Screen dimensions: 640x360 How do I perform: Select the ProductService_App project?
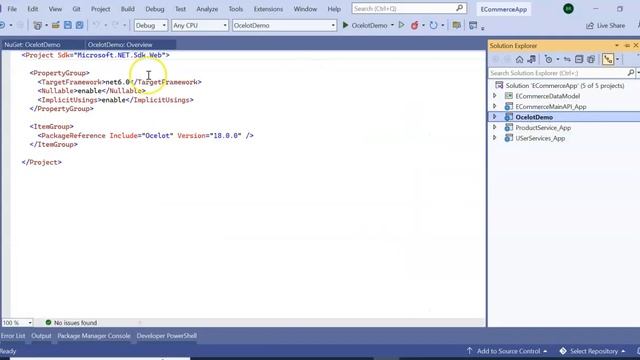(x=543, y=128)
